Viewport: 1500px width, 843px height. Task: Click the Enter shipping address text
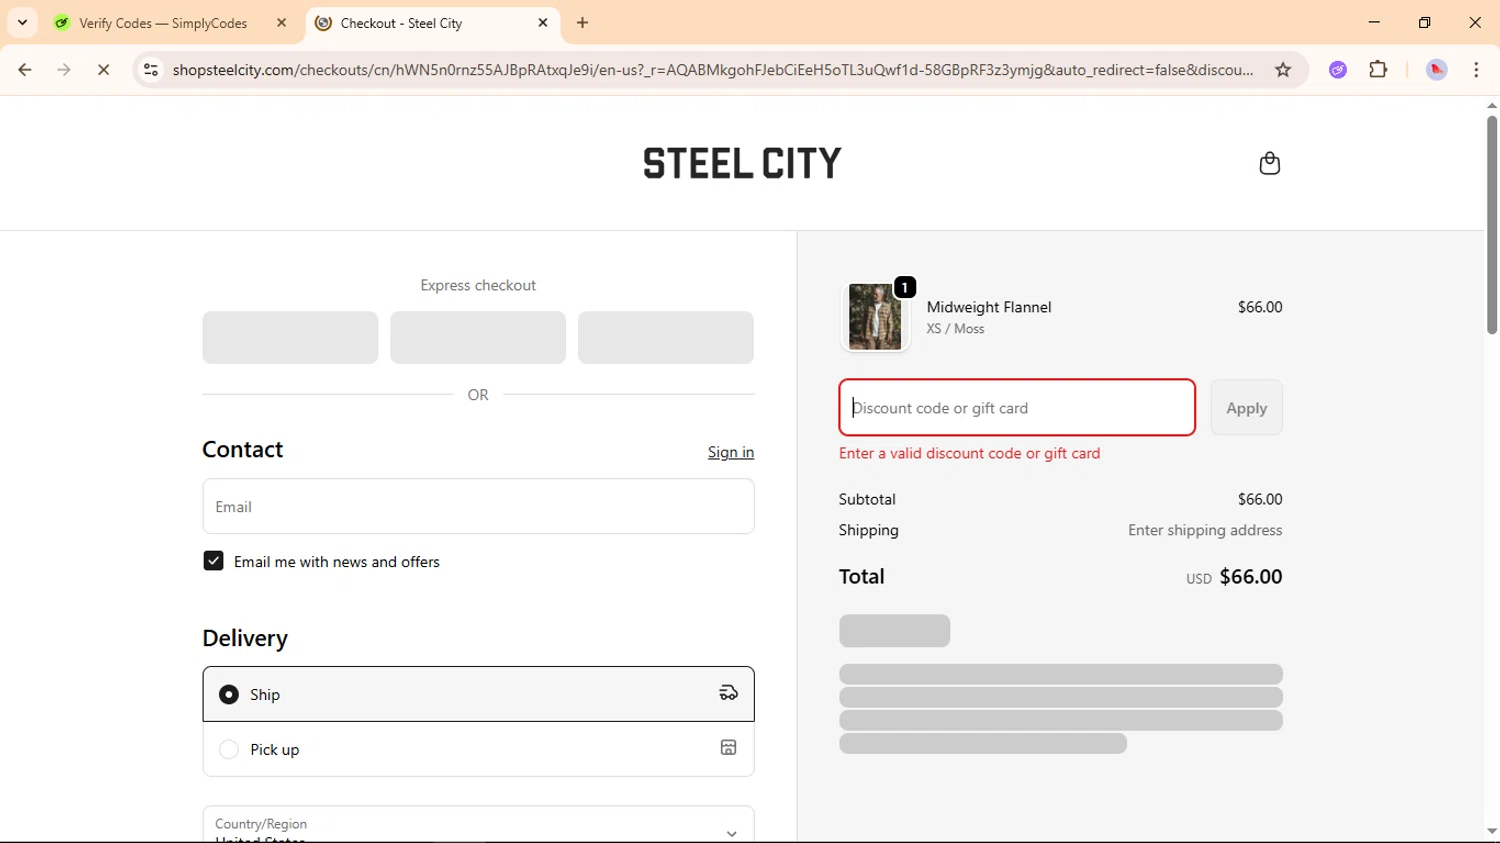point(1205,530)
